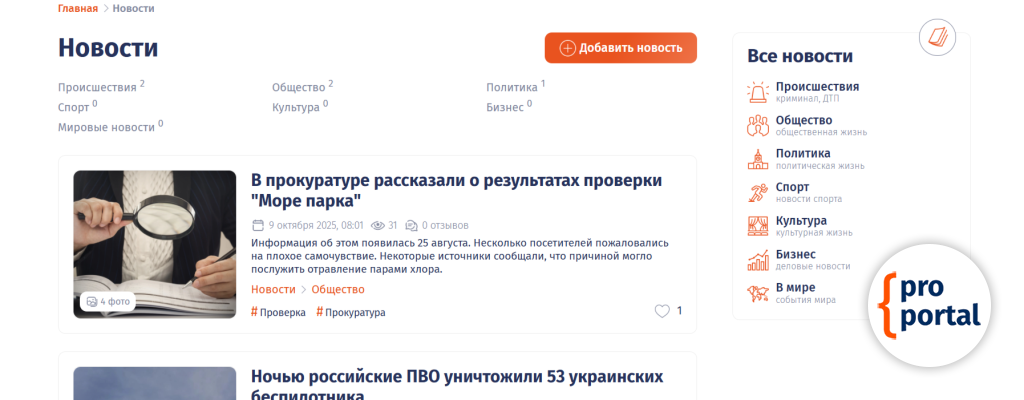Go to Главная in the breadcrumb

coord(78,8)
